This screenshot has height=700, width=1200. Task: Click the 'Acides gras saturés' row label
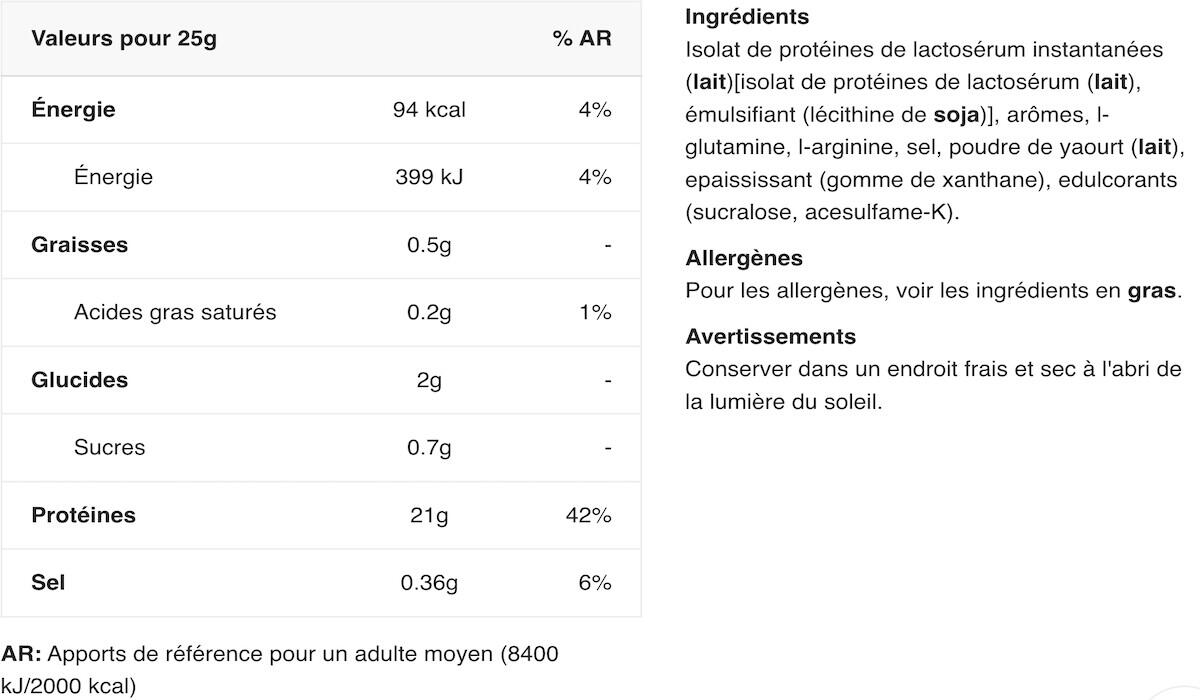coord(175,312)
